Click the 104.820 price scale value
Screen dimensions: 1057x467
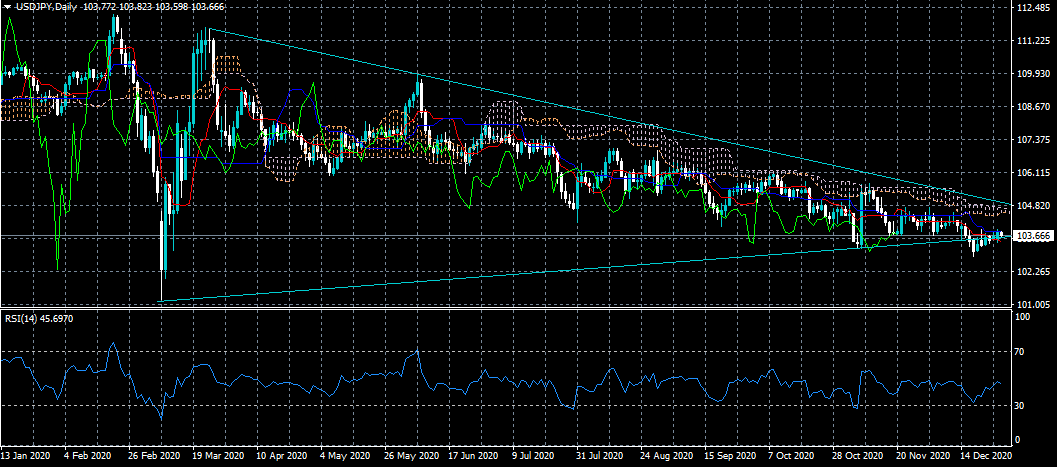[x=1032, y=206]
